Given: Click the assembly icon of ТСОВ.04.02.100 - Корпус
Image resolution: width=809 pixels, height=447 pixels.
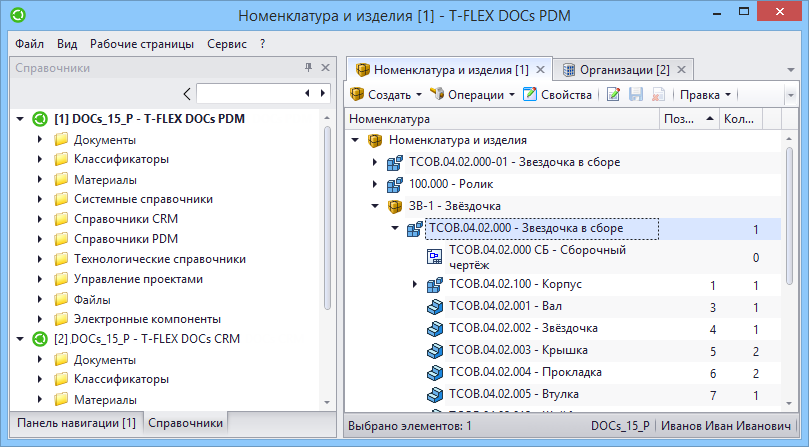Looking at the screenshot, I should click(435, 285).
